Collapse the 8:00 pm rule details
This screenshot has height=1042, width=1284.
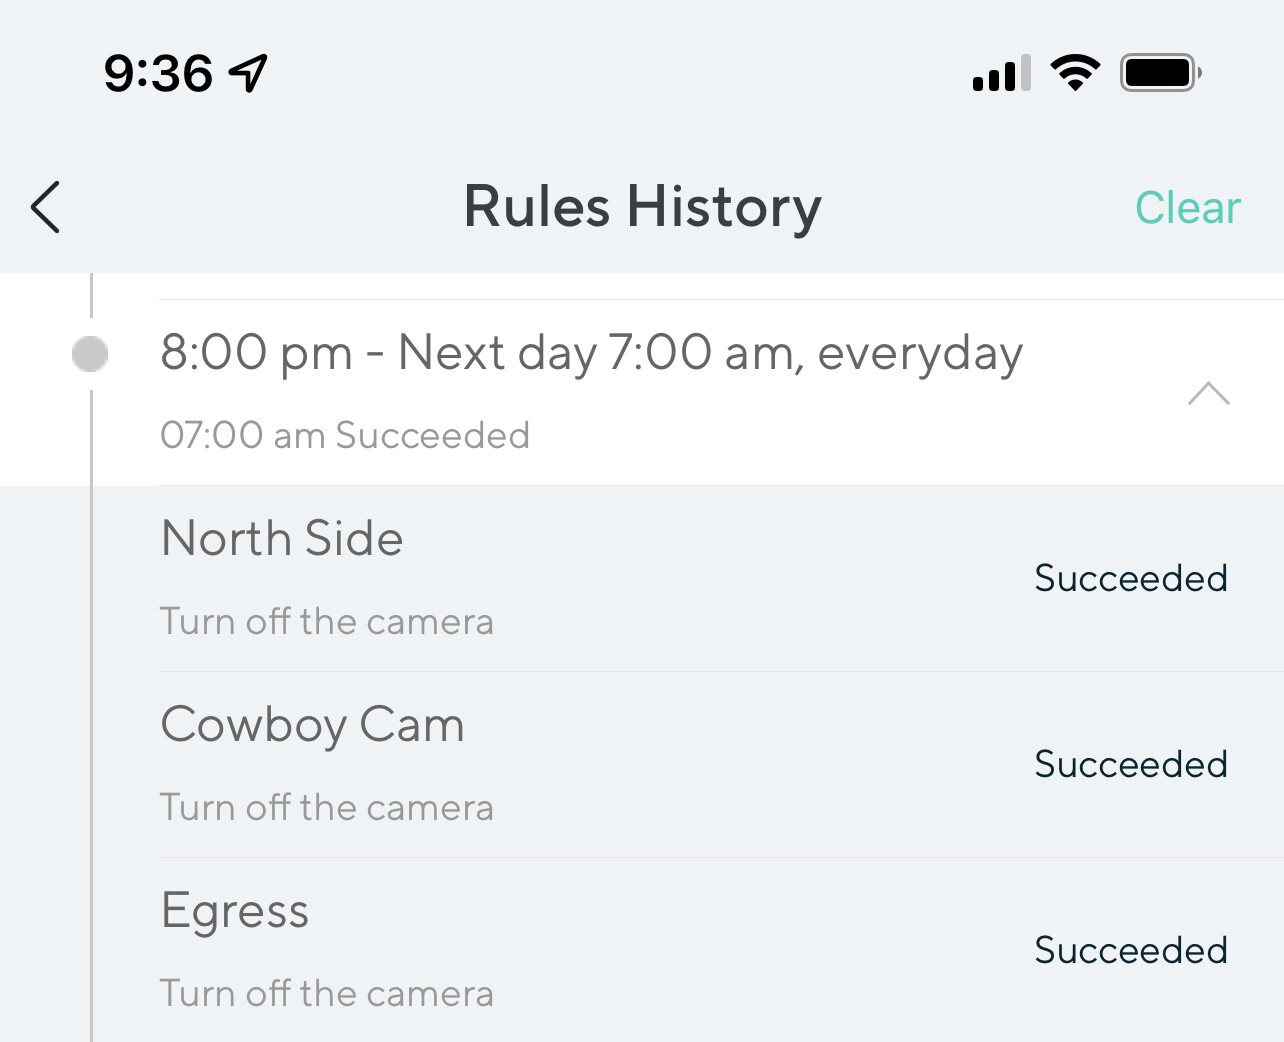tap(1208, 394)
